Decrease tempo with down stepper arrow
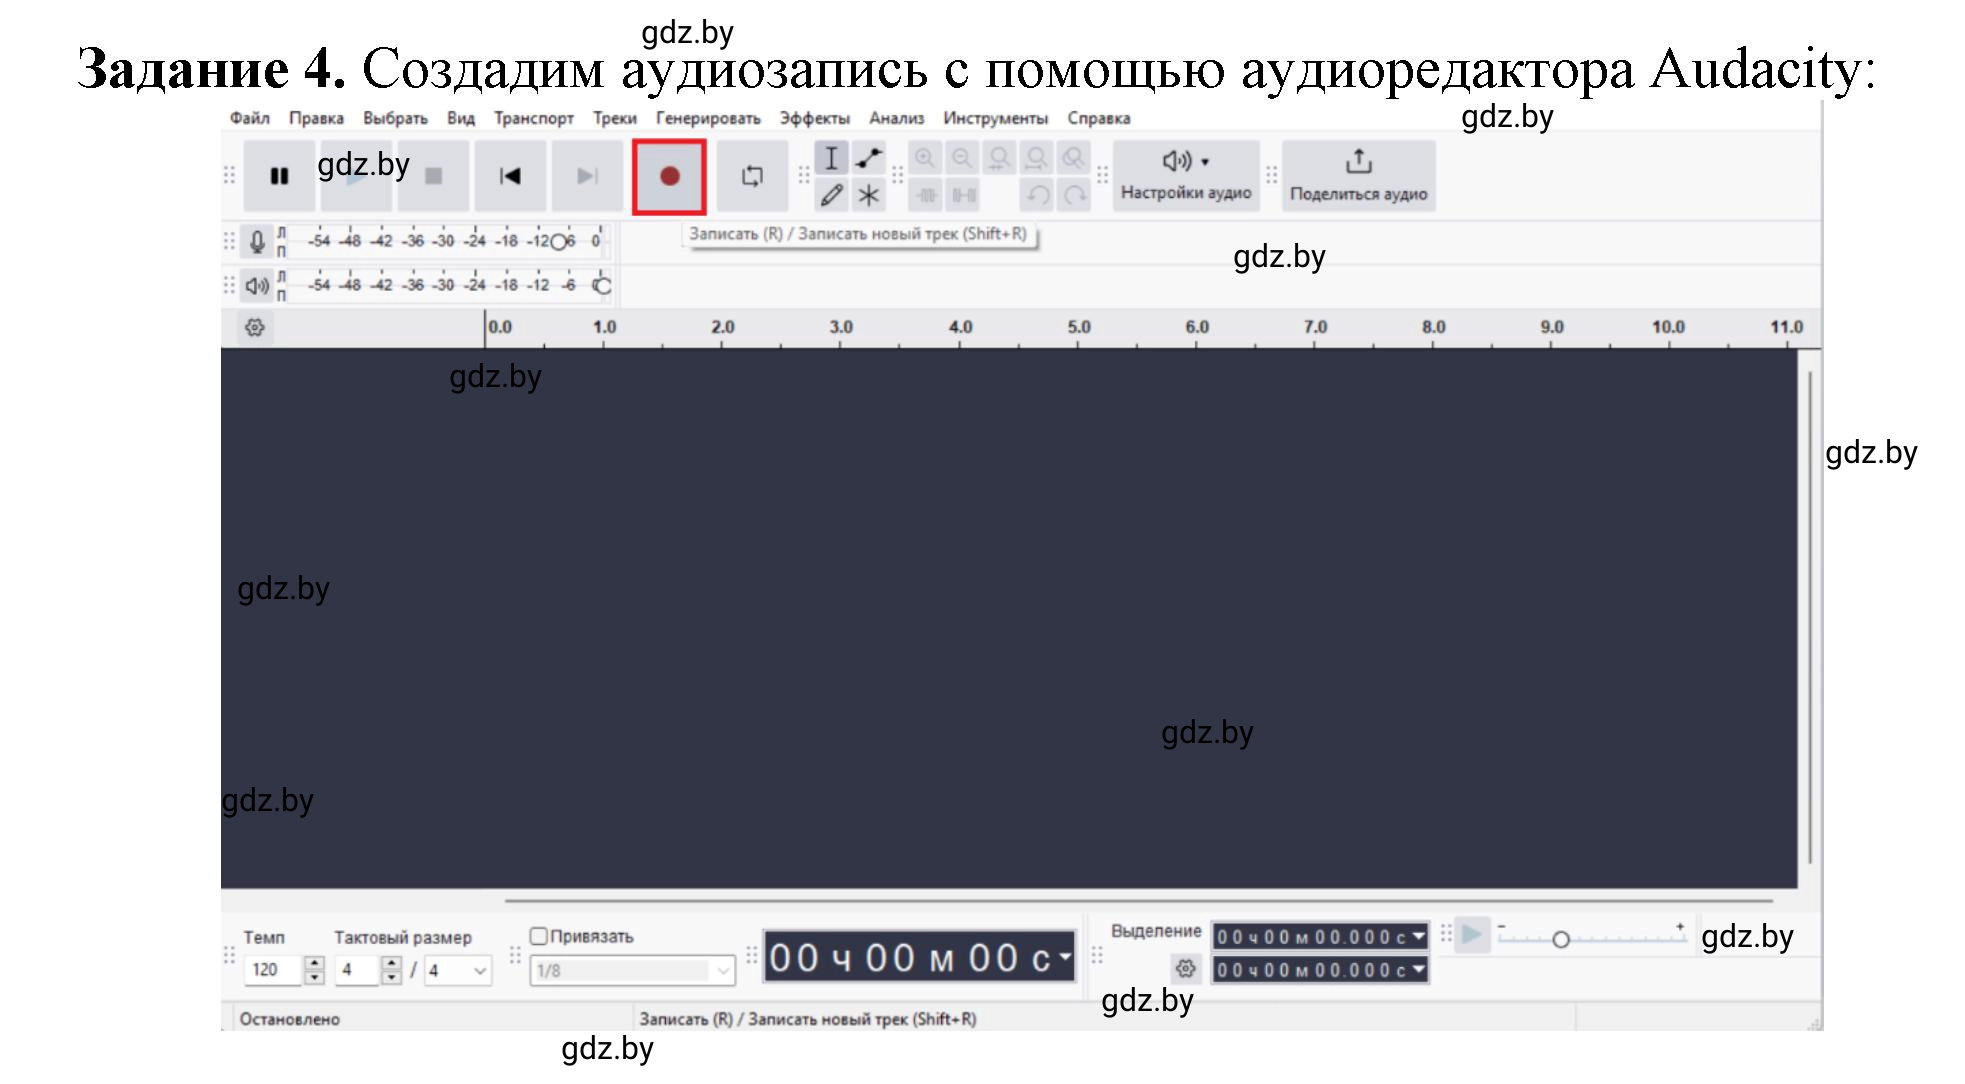1965x1084 pixels. click(315, 977)
